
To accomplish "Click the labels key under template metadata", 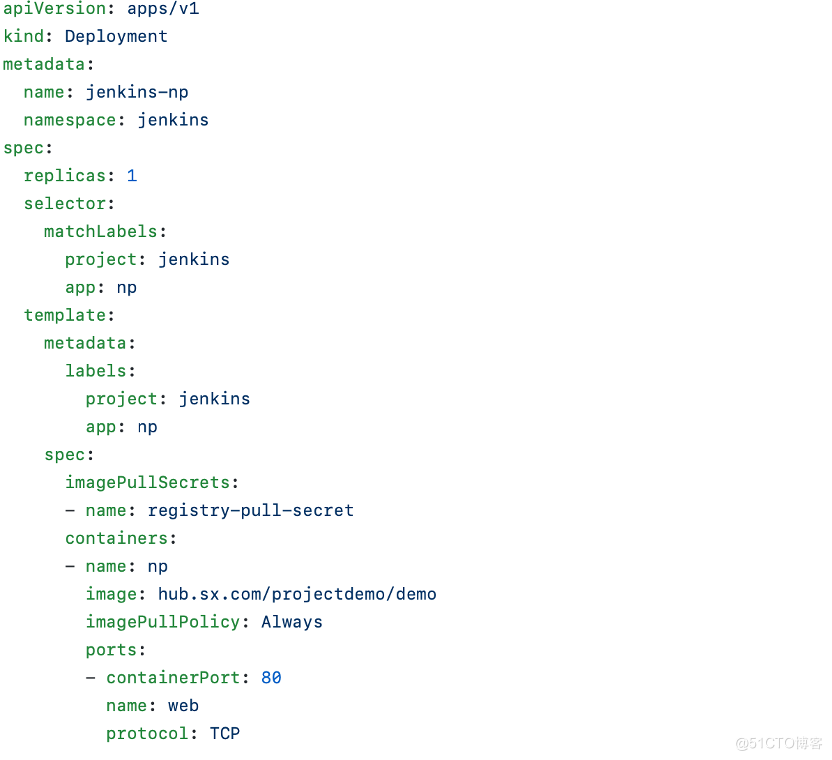I will 96,370.
